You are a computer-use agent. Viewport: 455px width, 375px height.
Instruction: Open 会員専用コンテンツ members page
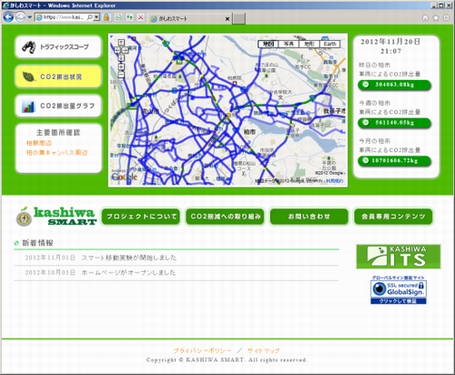click(x=393, y=216)
